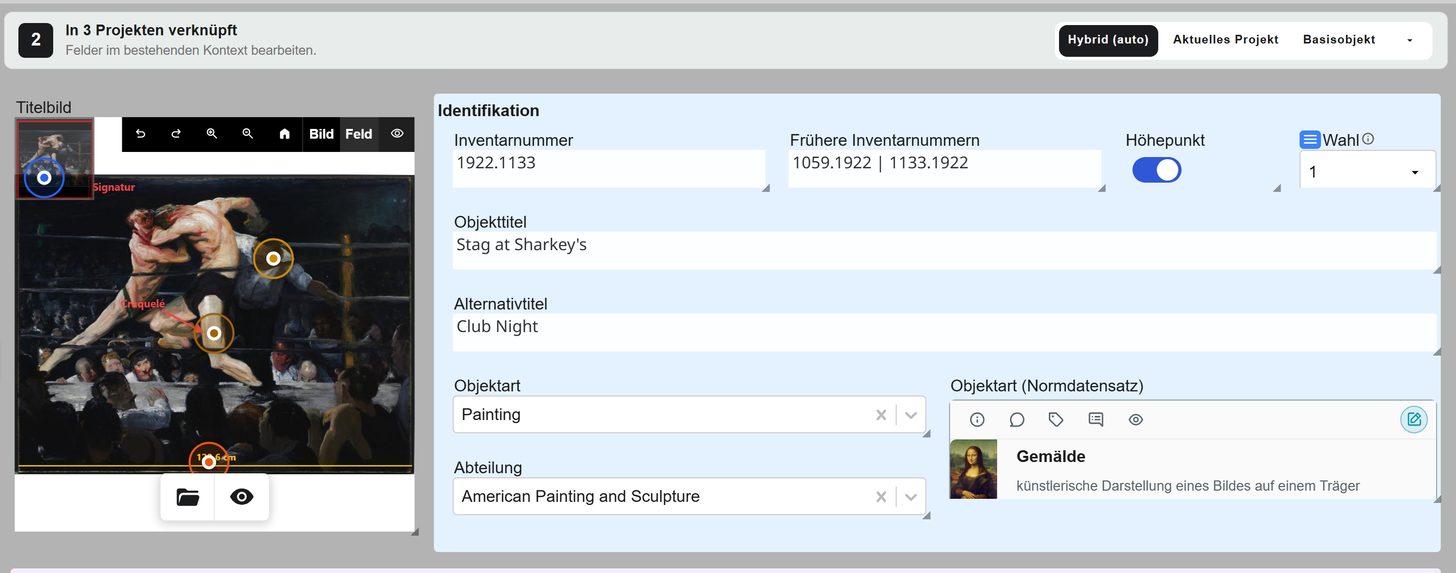Expand the Abteilung dropdown chevron

[911, 496]
